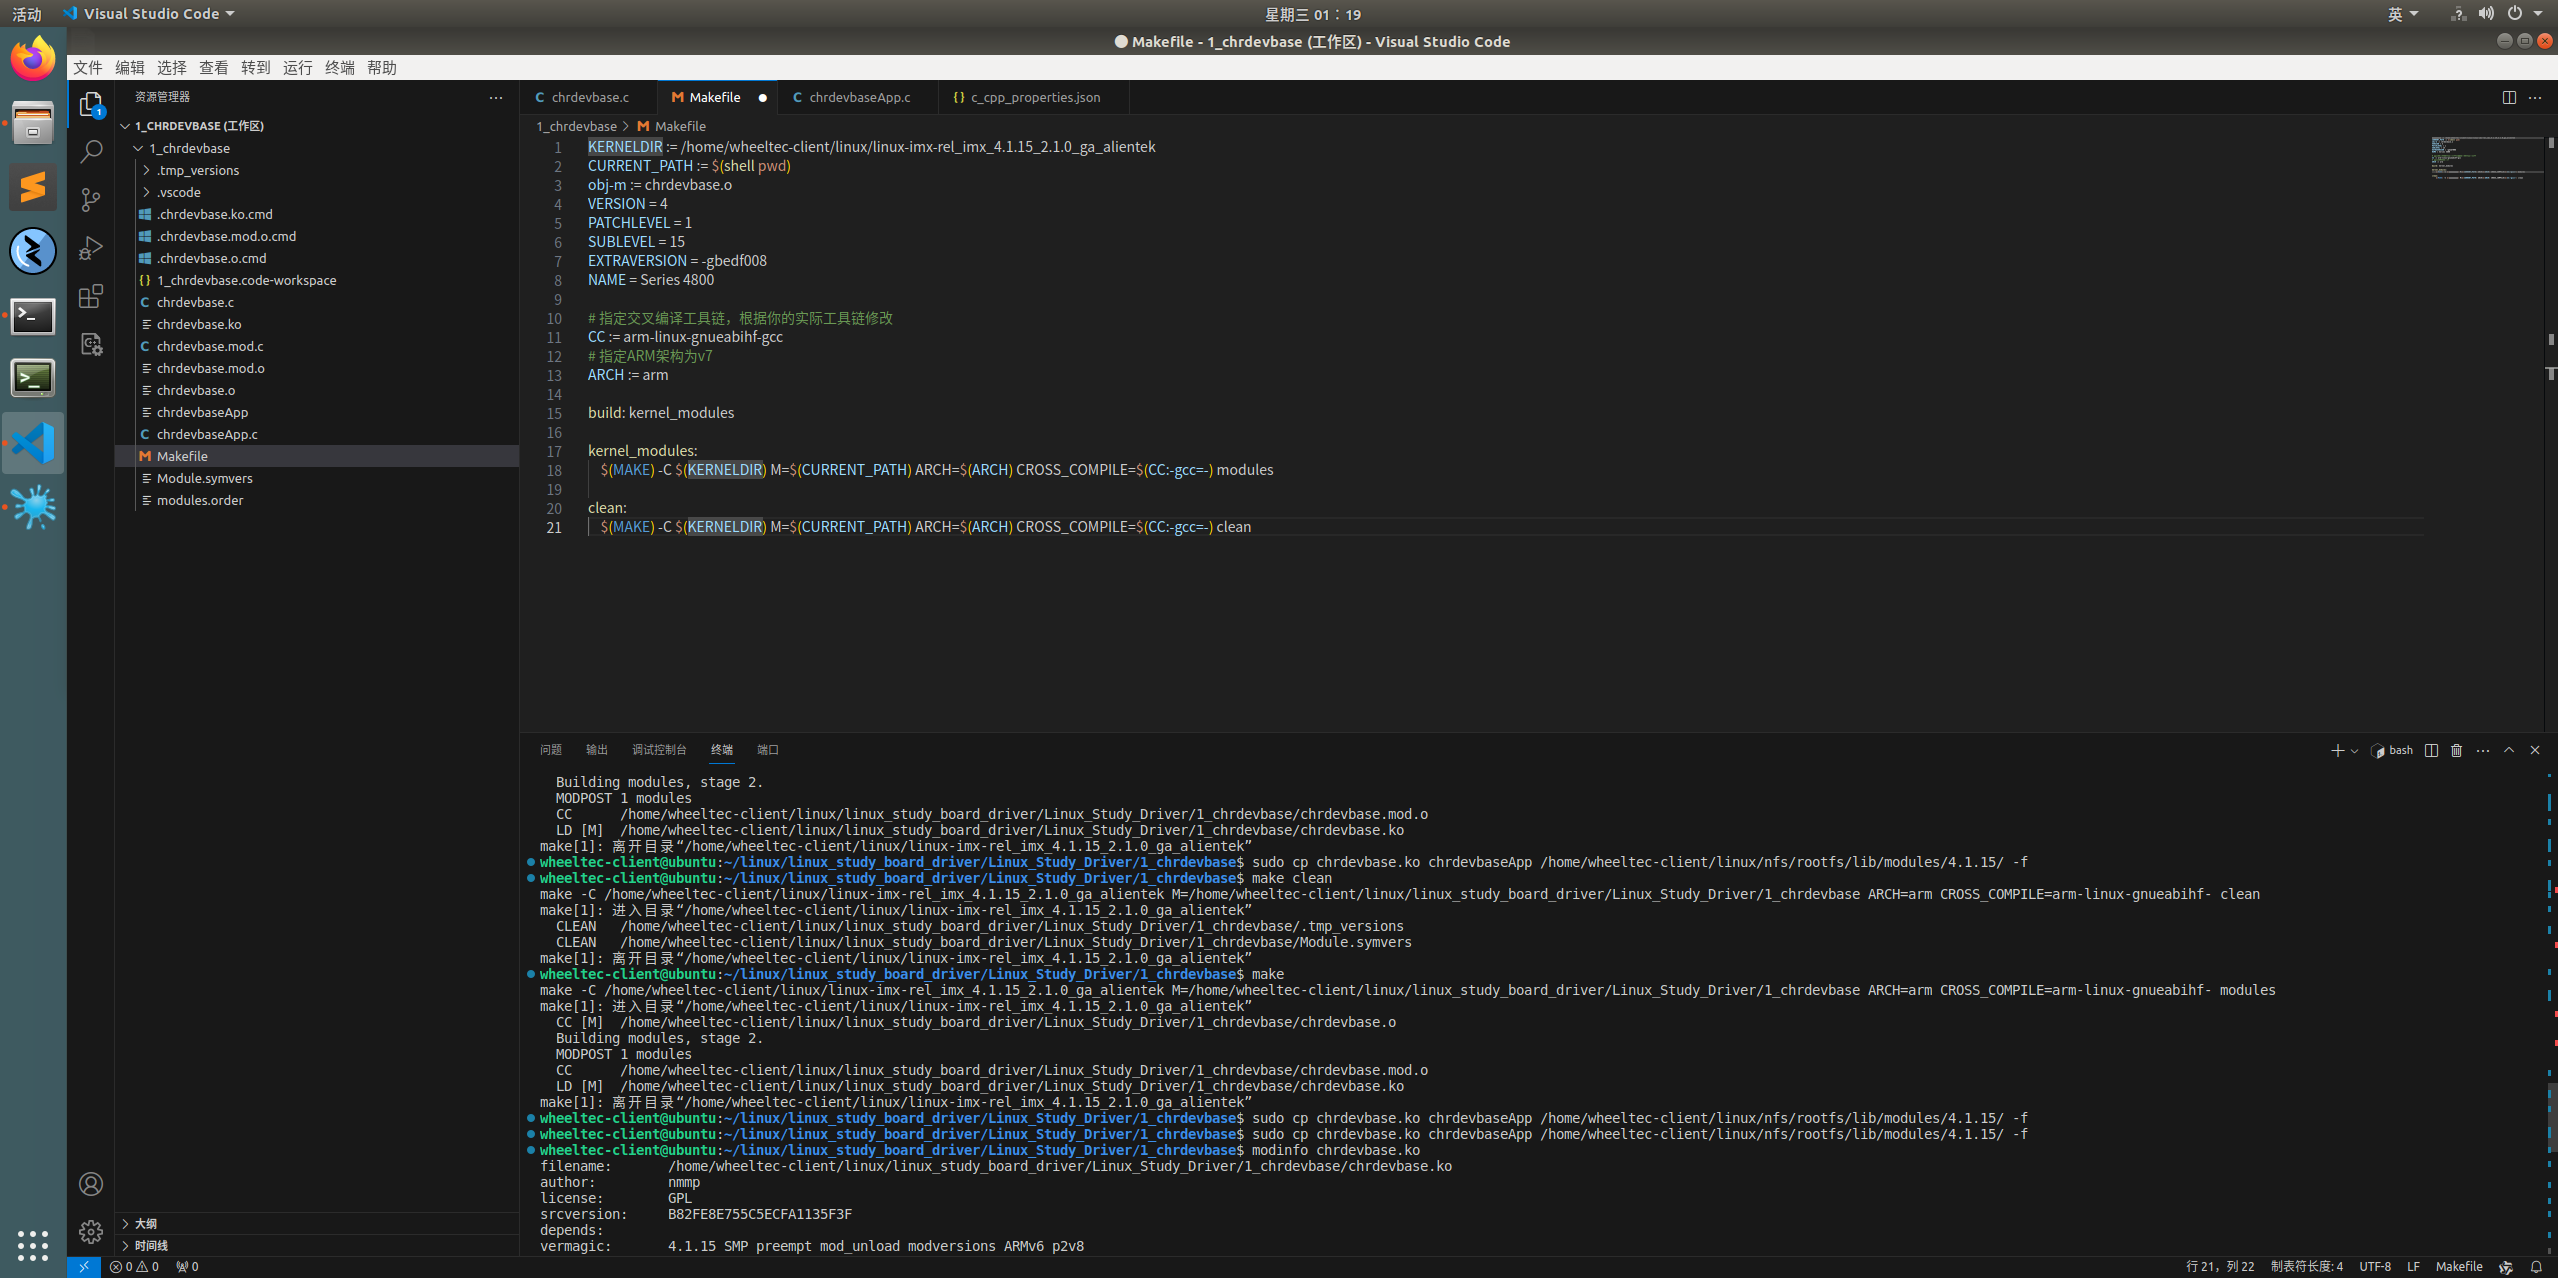This screenshot has height=1278, width=2558.
Task: Click the split editor icon near the tabs
Action: click(2509, 97)
